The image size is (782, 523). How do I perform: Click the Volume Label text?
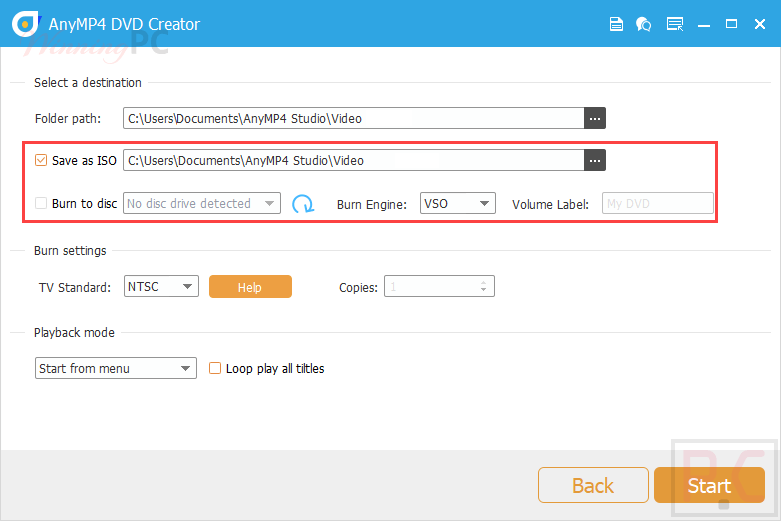(550, 204)
